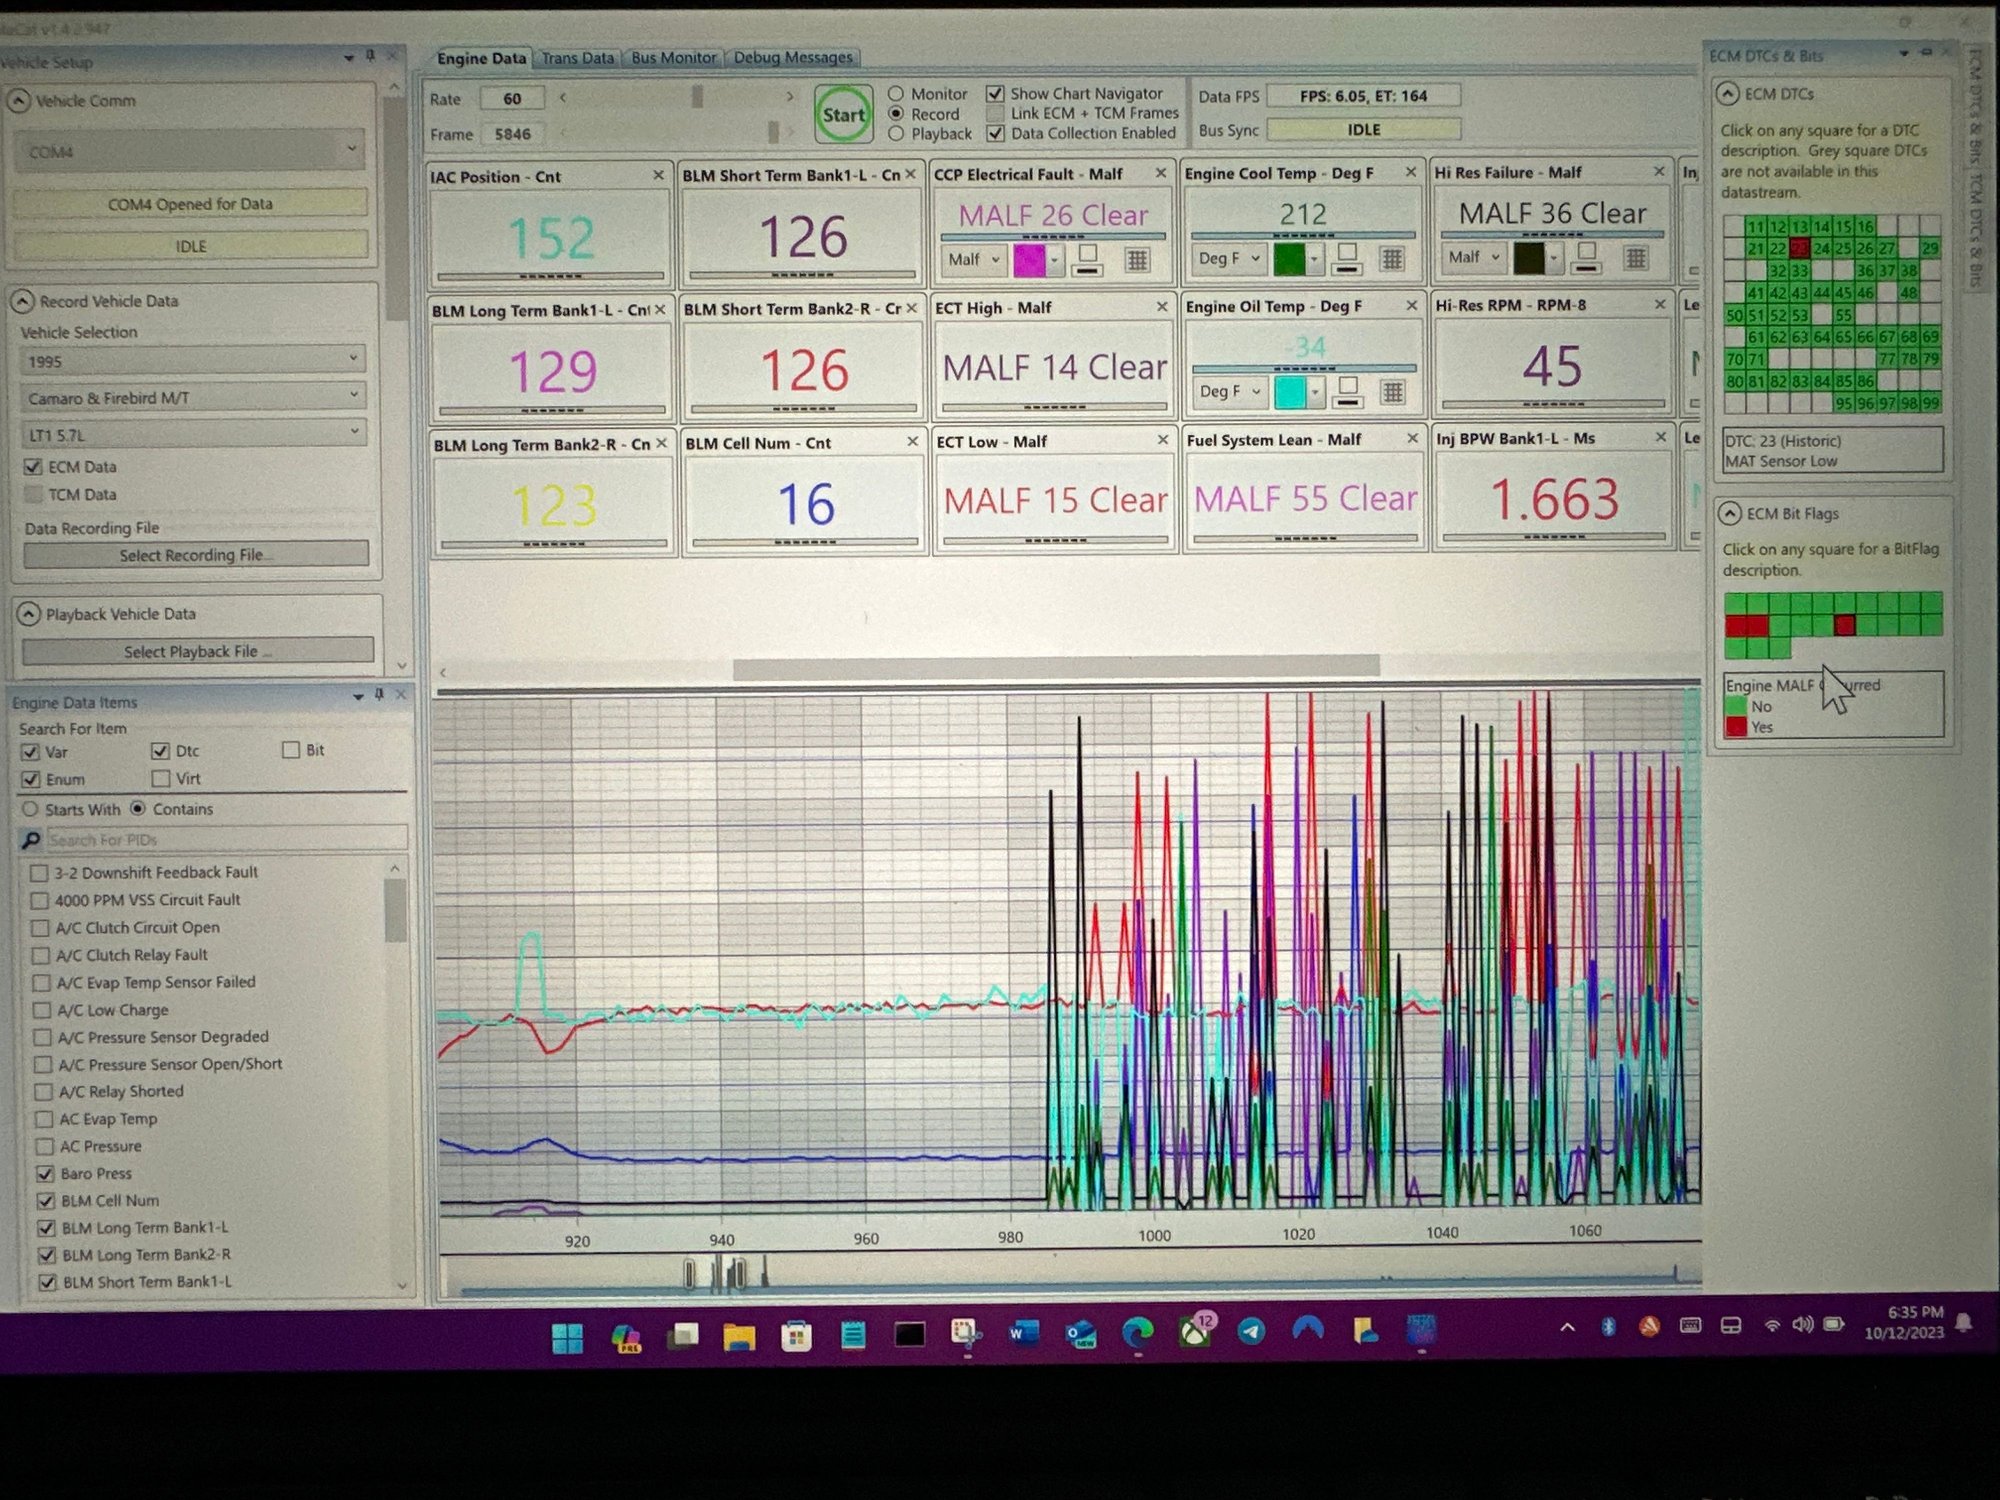The image size is (2000, 1500).
Task: Click magenta color swatch in CCP Electrical Fault
Action: tap(1028, 260)
